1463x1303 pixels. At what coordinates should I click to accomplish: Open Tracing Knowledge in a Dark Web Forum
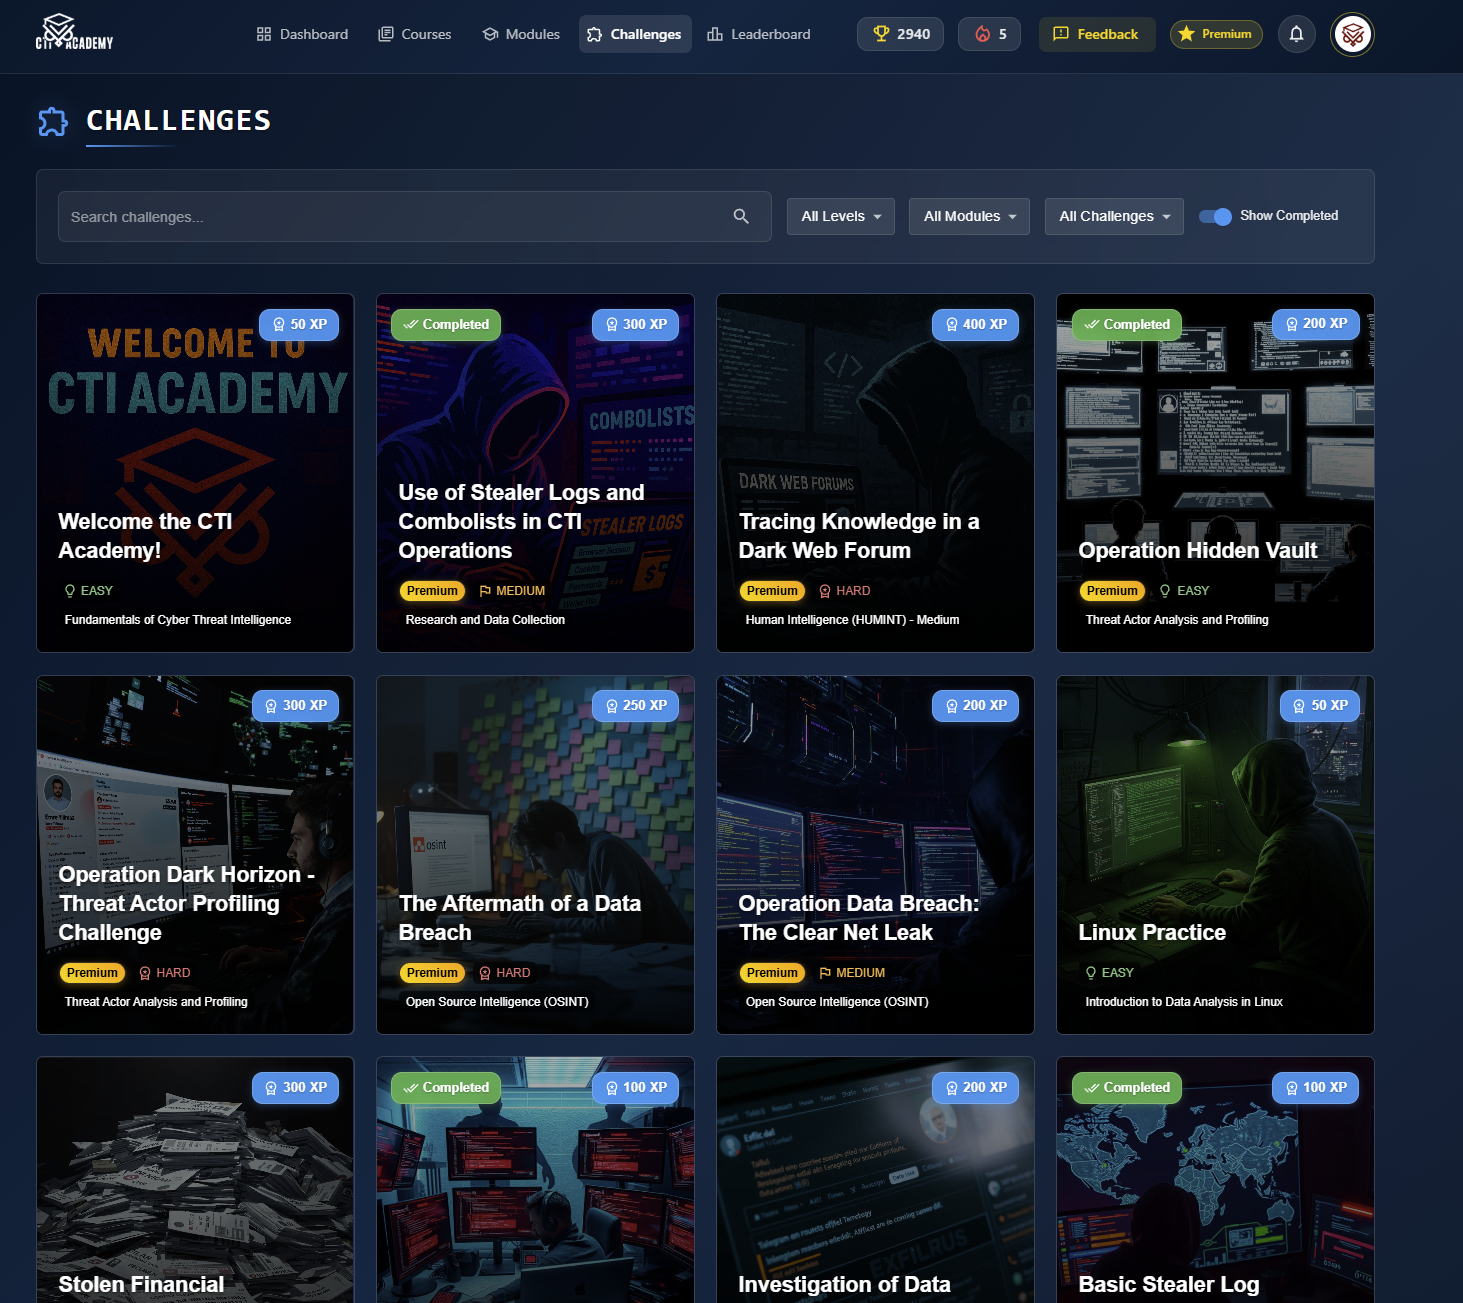click(875, 473)
